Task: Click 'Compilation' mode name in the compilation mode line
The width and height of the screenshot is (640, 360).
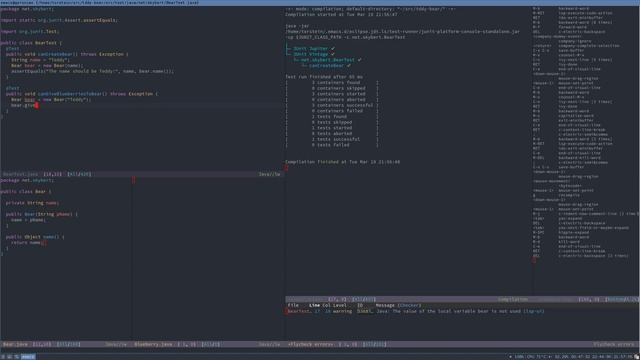Action: coord(512,300)
